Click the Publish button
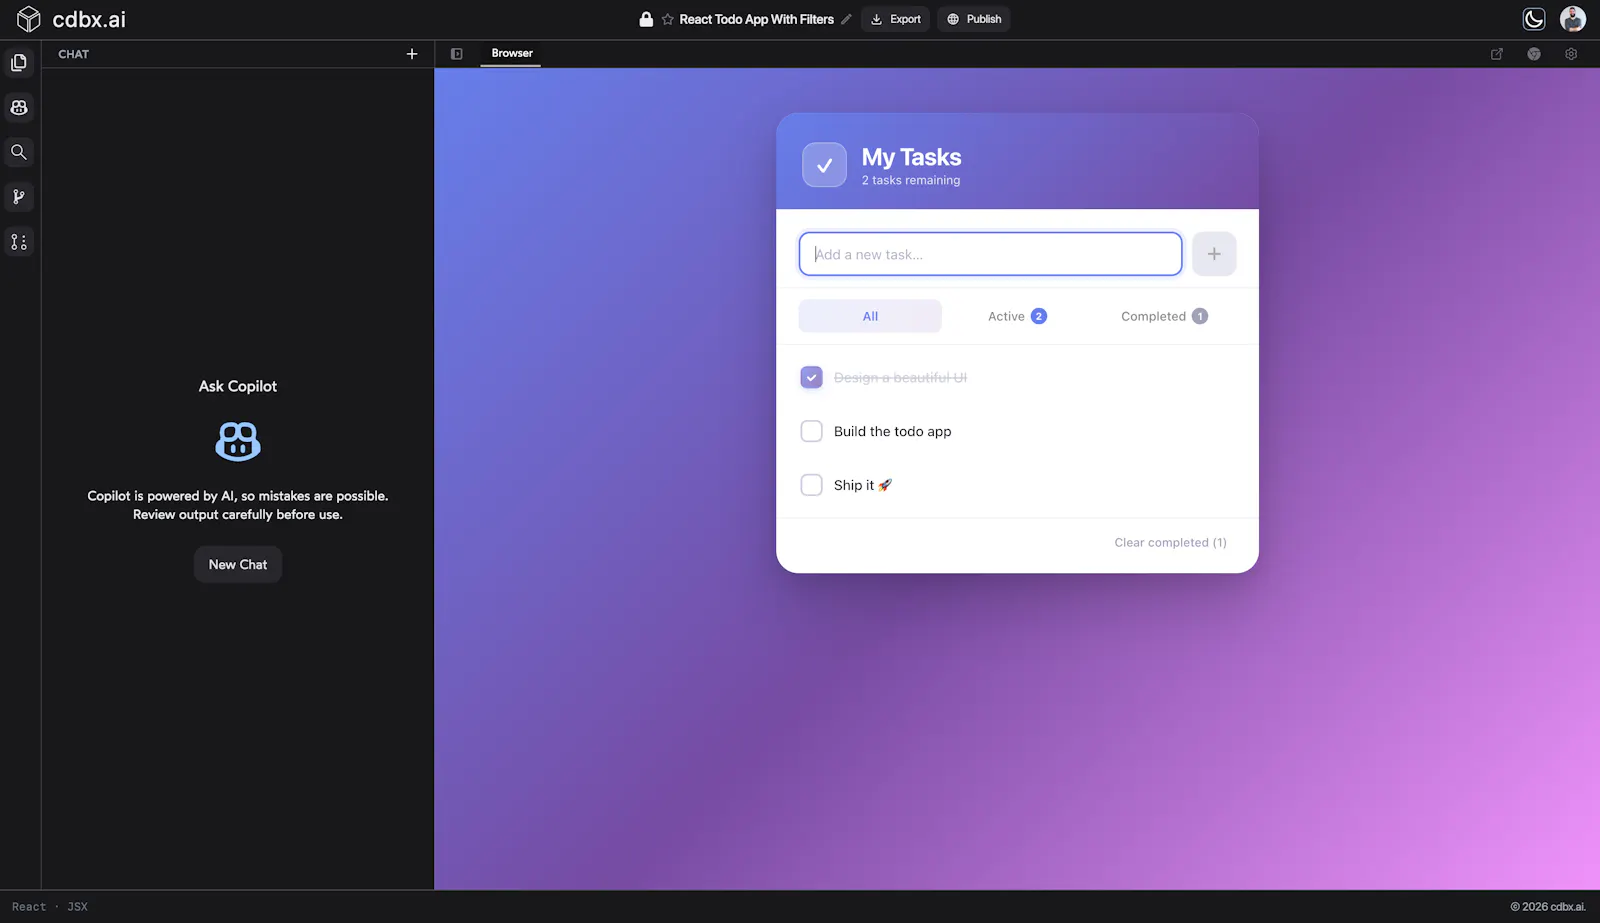Viewport: 1600px width, 923px height. [x=974, y=19]
